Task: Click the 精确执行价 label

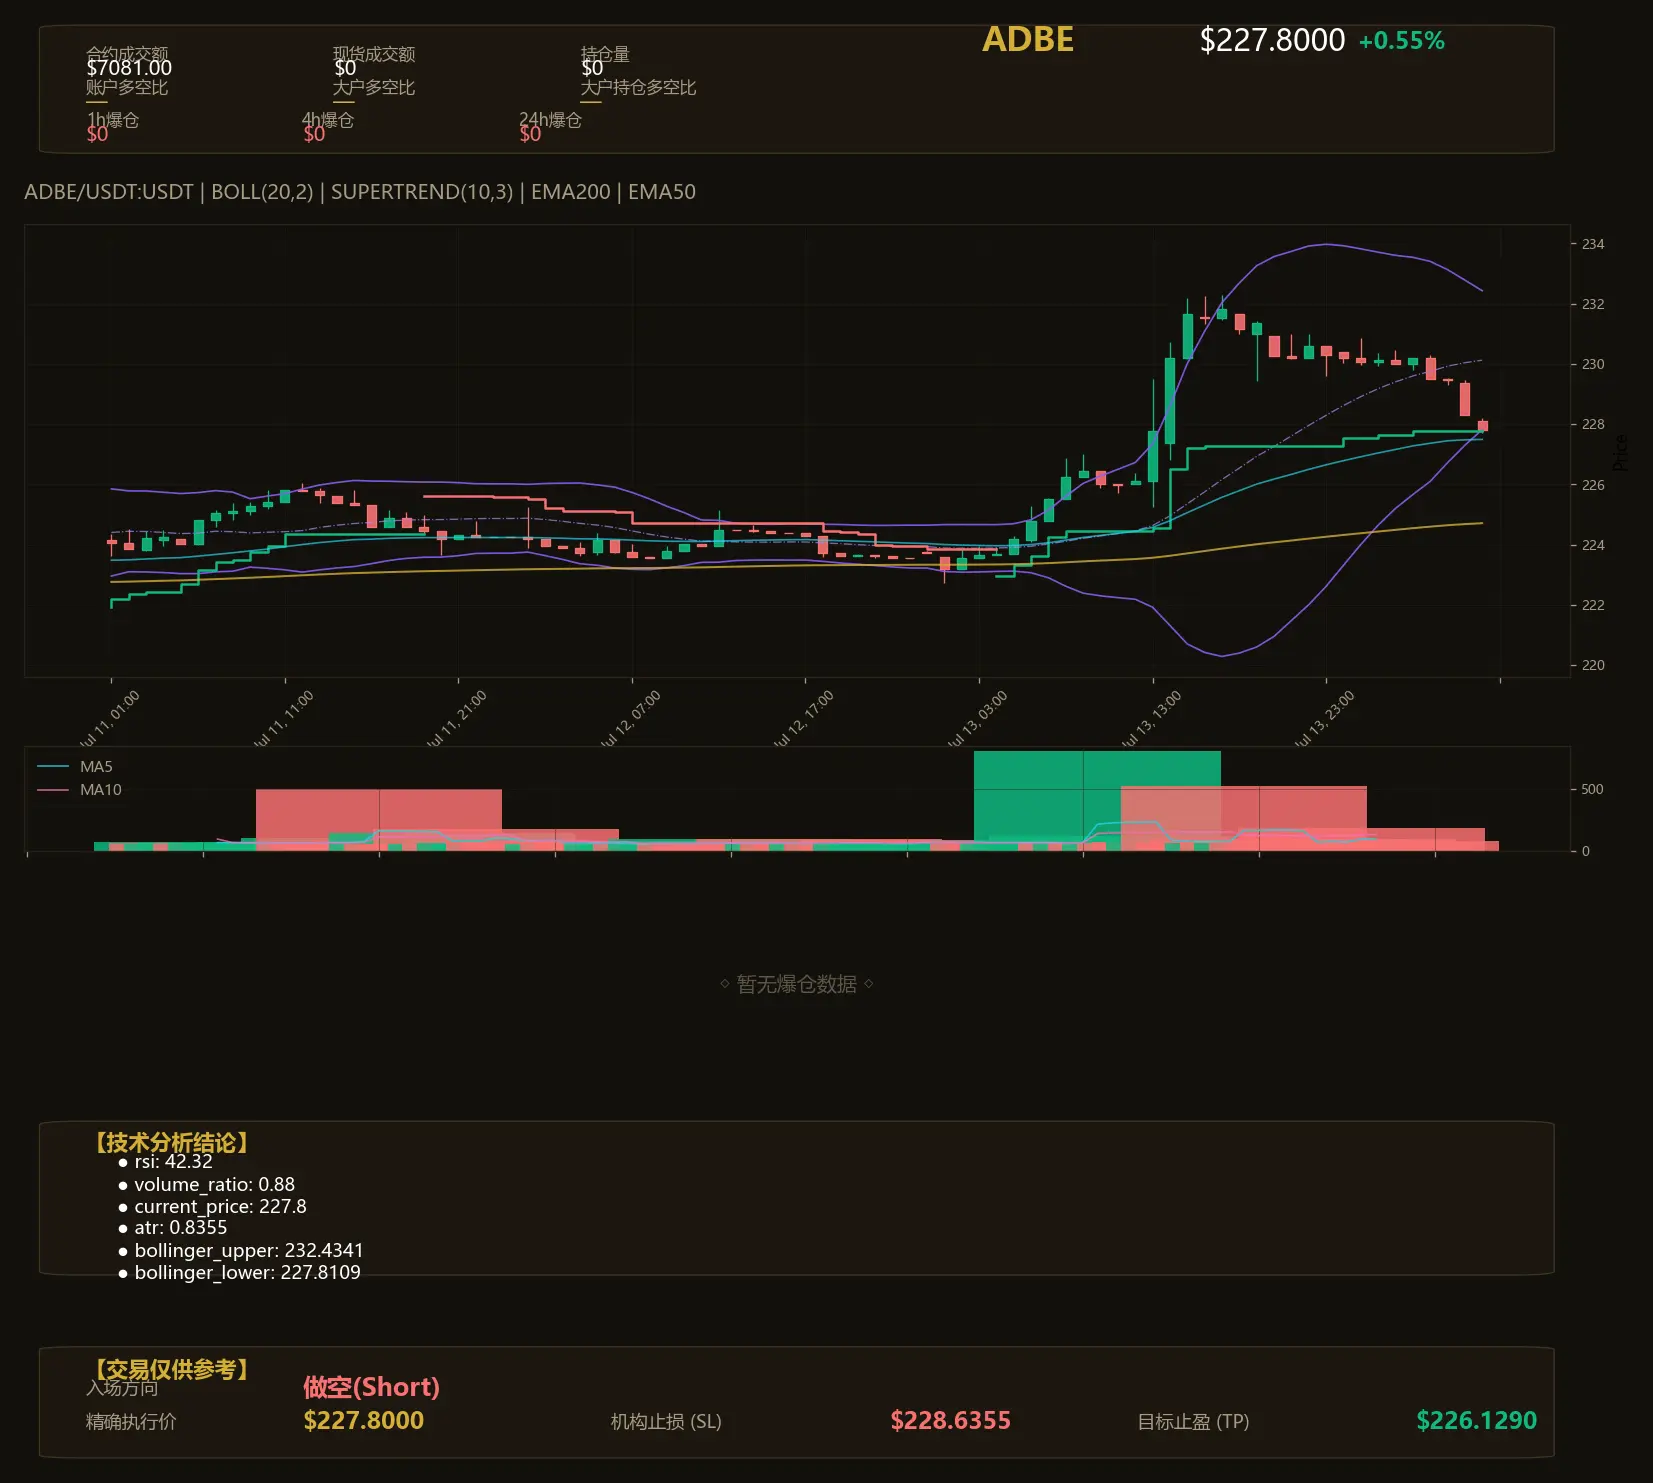Action: (x=131, y=1422)
